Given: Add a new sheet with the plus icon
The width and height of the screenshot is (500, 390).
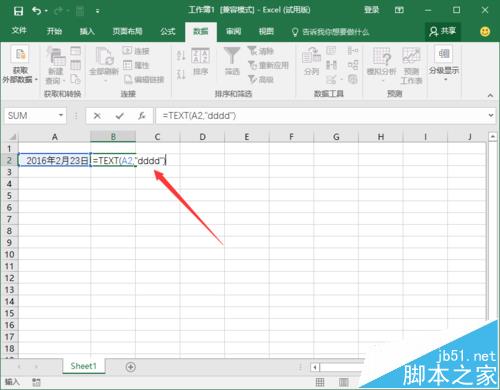Looking at the screenshot, I should 131,367.
